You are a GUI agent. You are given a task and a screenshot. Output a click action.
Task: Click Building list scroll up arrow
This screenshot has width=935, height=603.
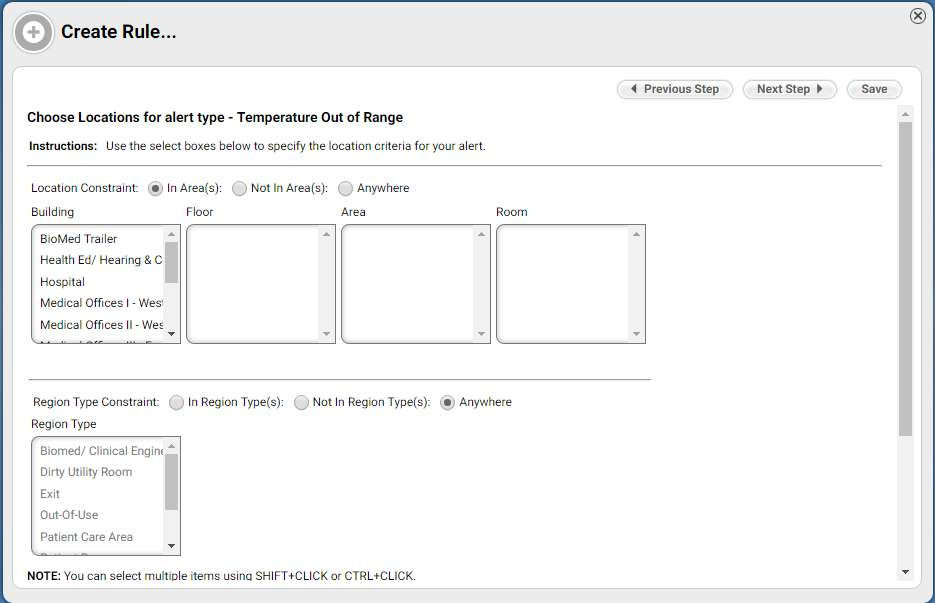click(x=171, y=234)
